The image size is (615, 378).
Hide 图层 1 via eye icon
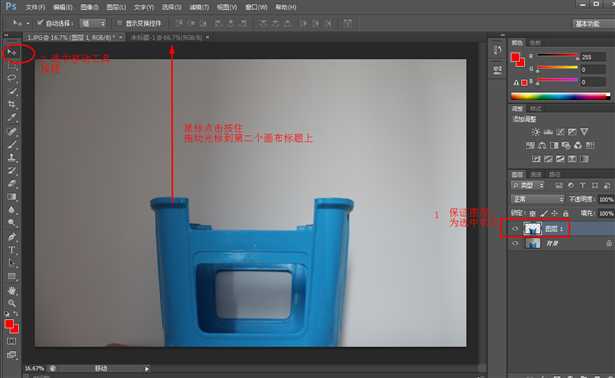pos(515,229)
